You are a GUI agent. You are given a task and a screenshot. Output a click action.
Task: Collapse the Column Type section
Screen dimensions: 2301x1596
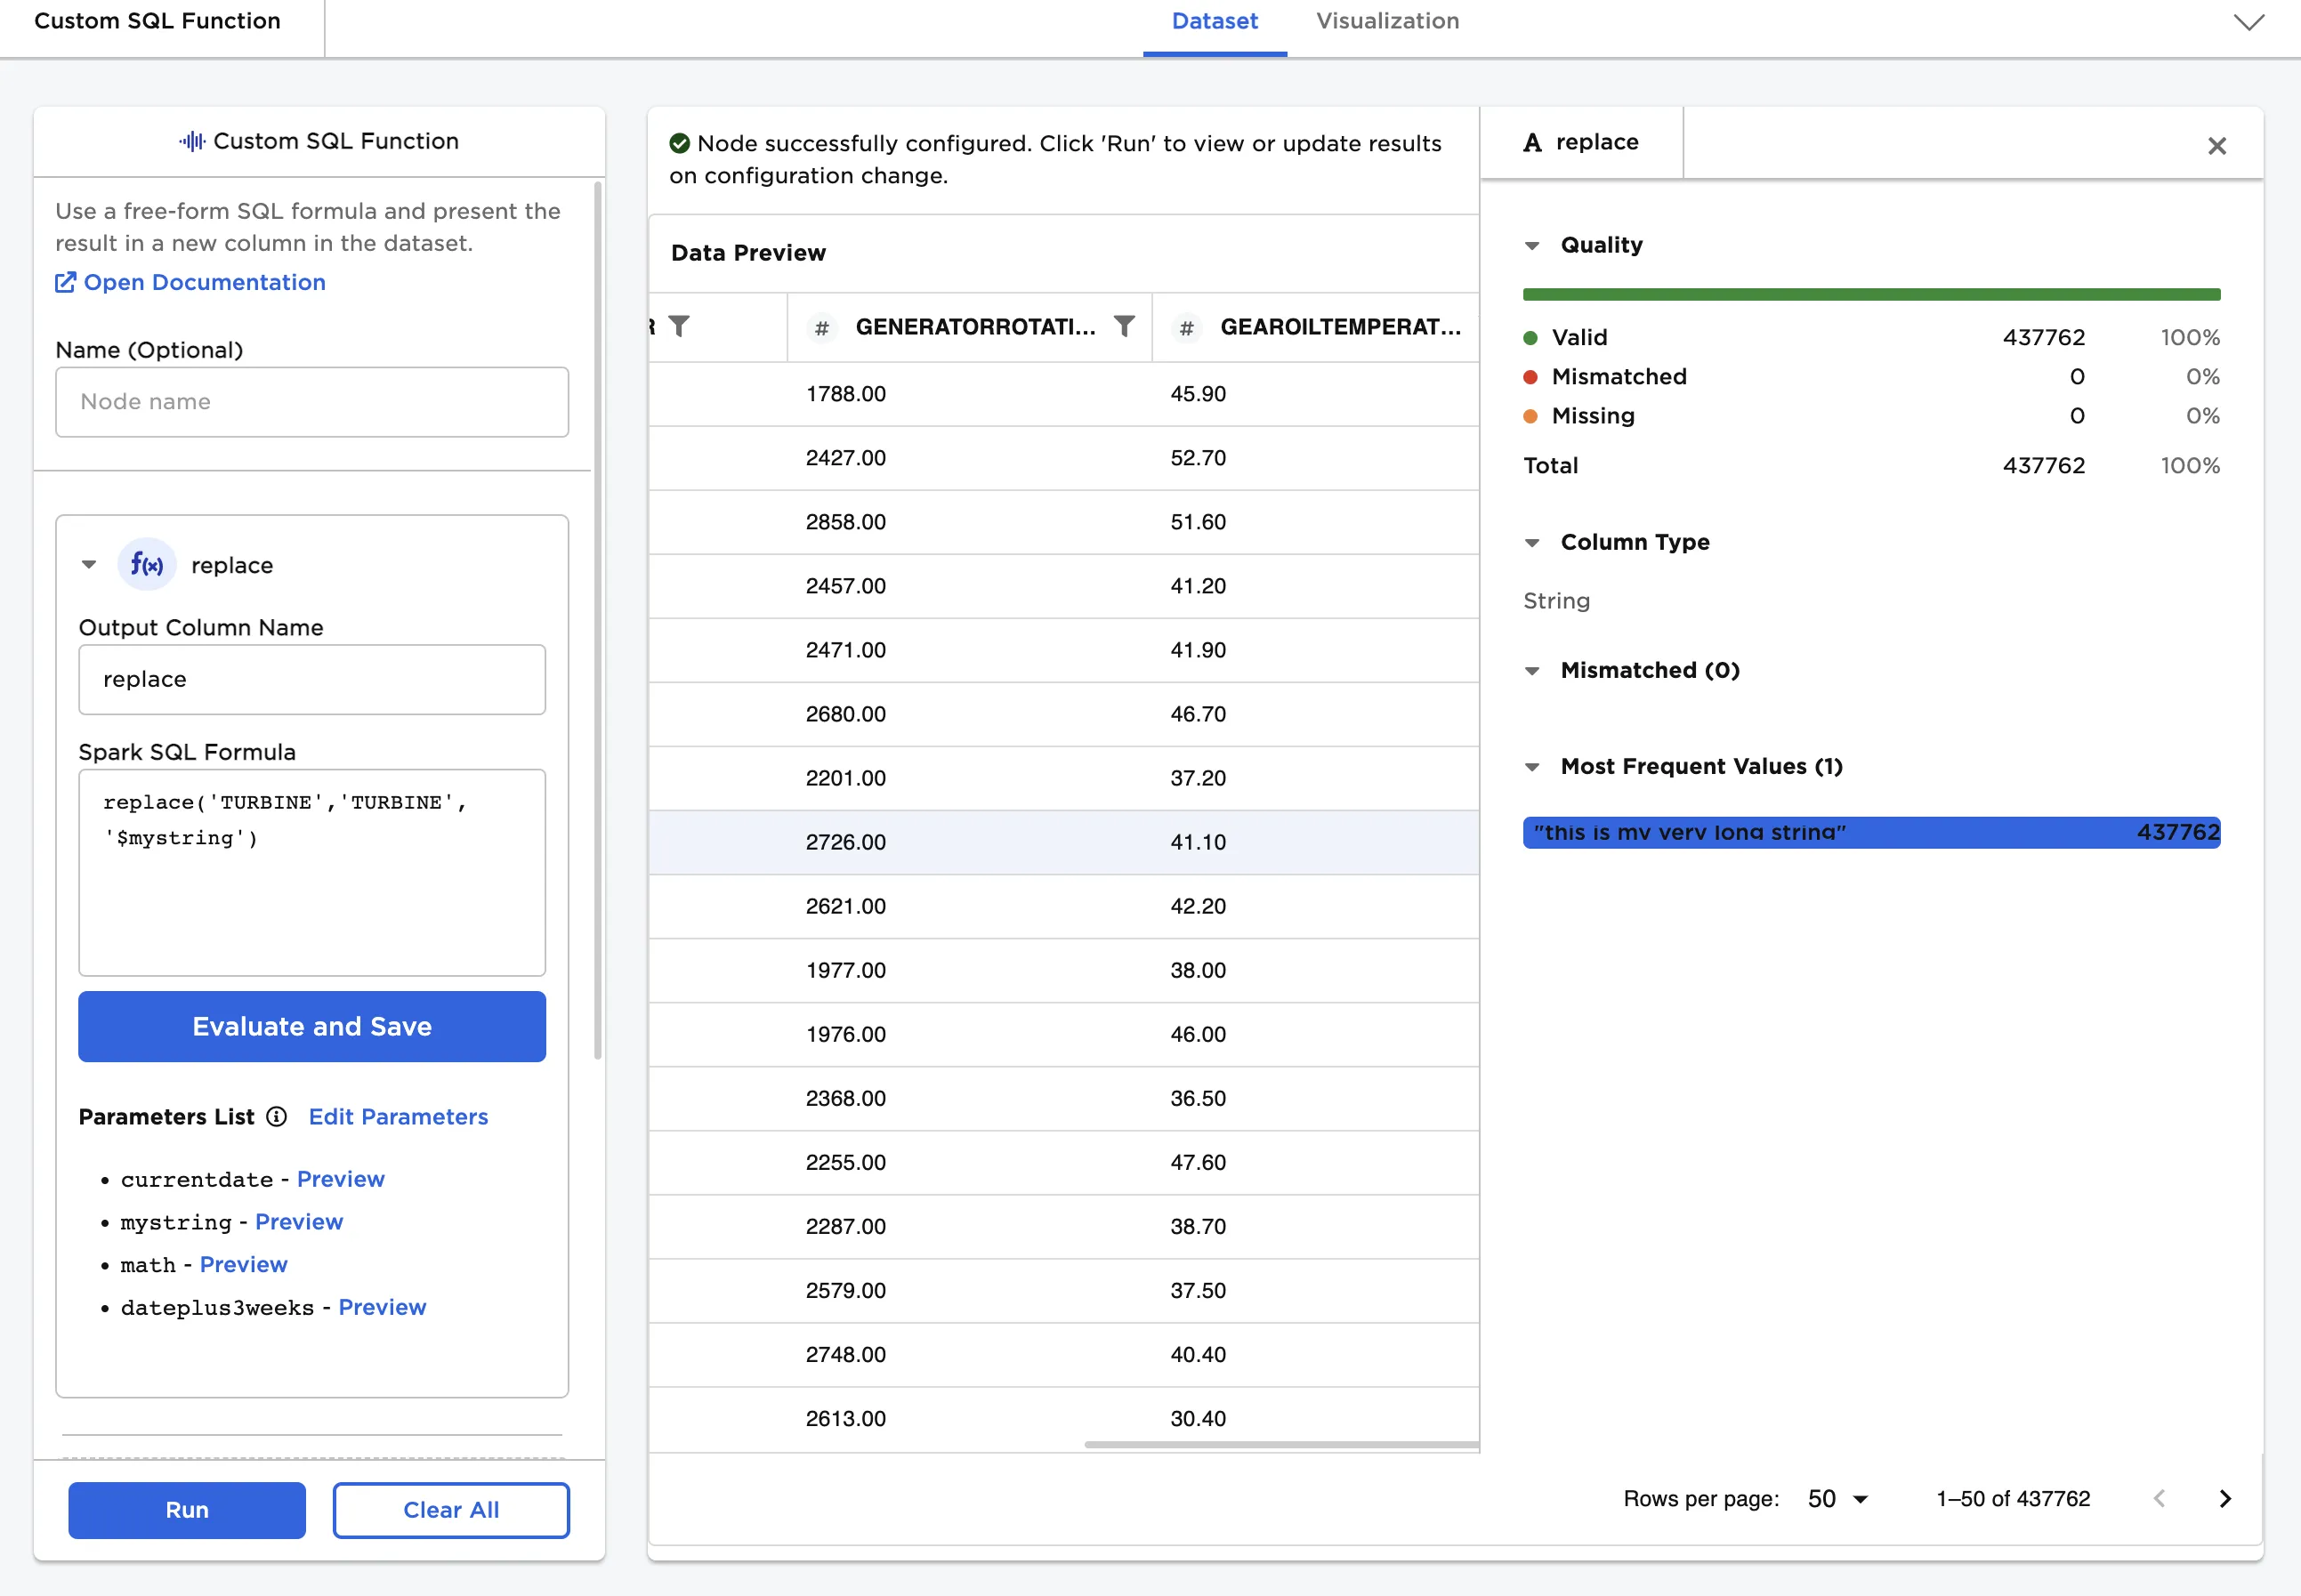point(1532,543)
